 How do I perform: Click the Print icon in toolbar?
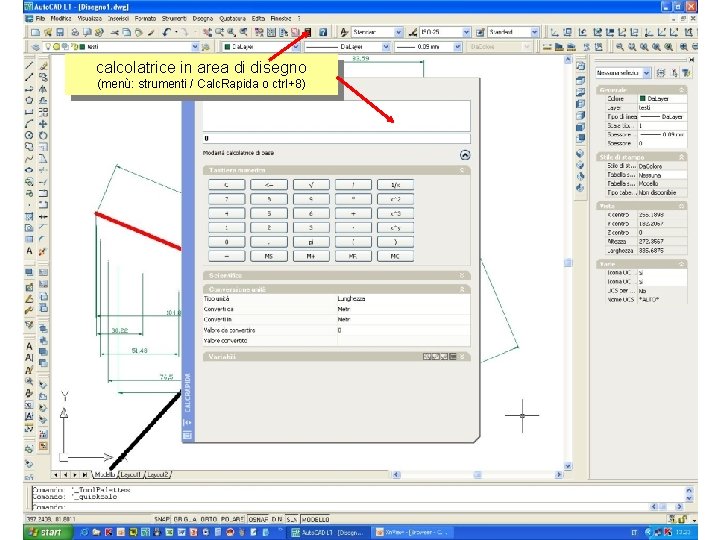click(75, 32)
